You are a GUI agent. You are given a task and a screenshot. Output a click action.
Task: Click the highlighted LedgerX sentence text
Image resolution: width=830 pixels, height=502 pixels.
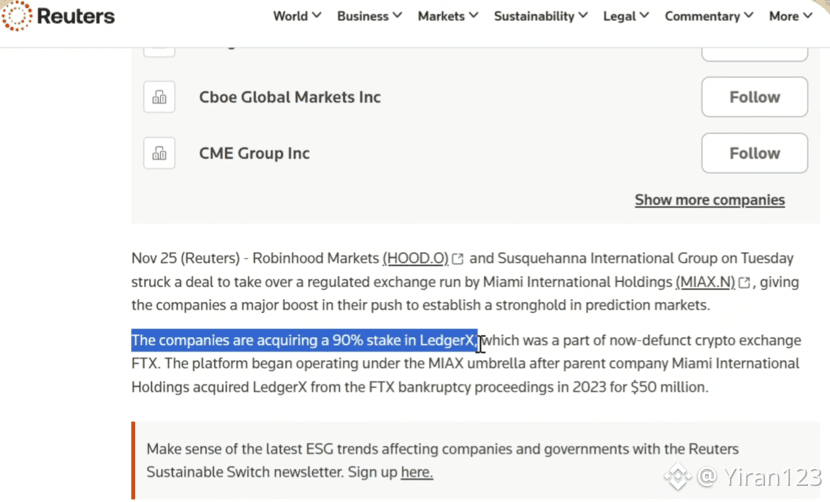(304, 341)
